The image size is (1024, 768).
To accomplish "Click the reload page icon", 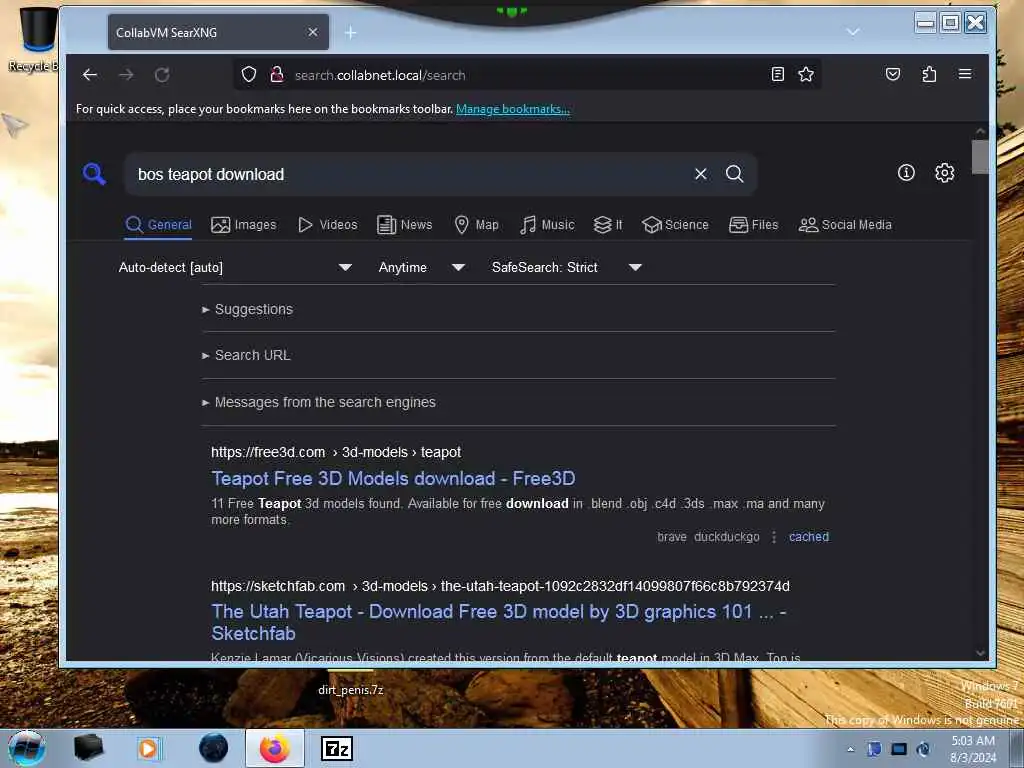I will click(162, 75).
